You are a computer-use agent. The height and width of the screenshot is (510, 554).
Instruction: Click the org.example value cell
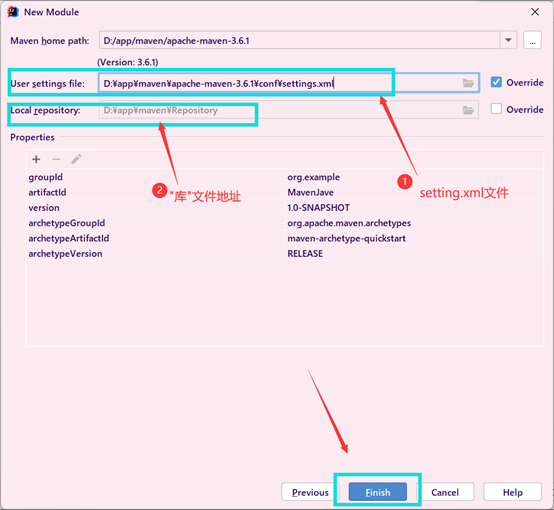(413, 177)
